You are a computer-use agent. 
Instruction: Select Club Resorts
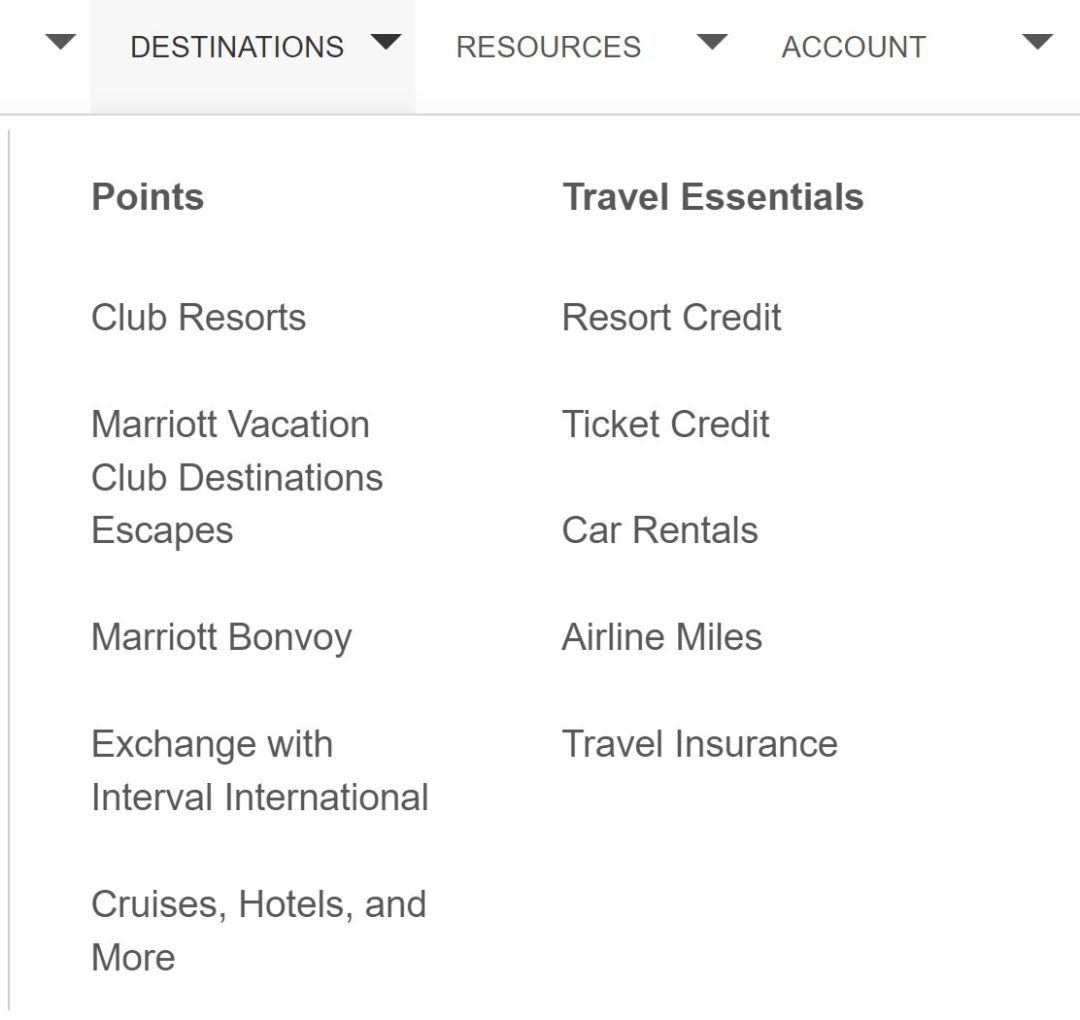198,317
